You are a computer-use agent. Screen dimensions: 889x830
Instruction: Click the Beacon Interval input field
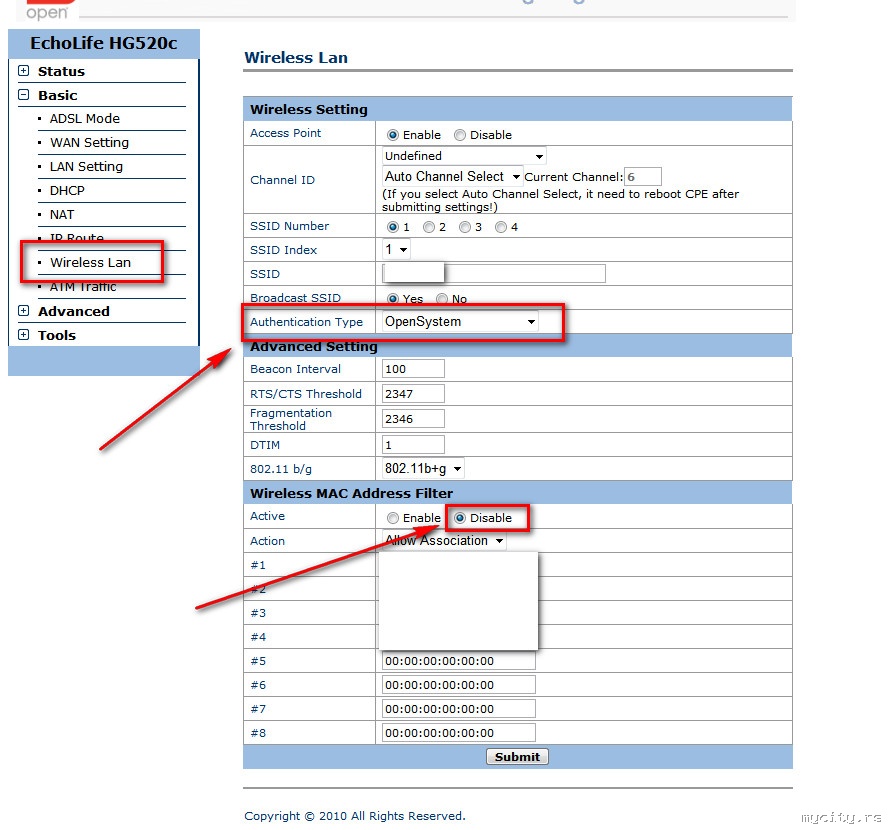tap(413, 369)
